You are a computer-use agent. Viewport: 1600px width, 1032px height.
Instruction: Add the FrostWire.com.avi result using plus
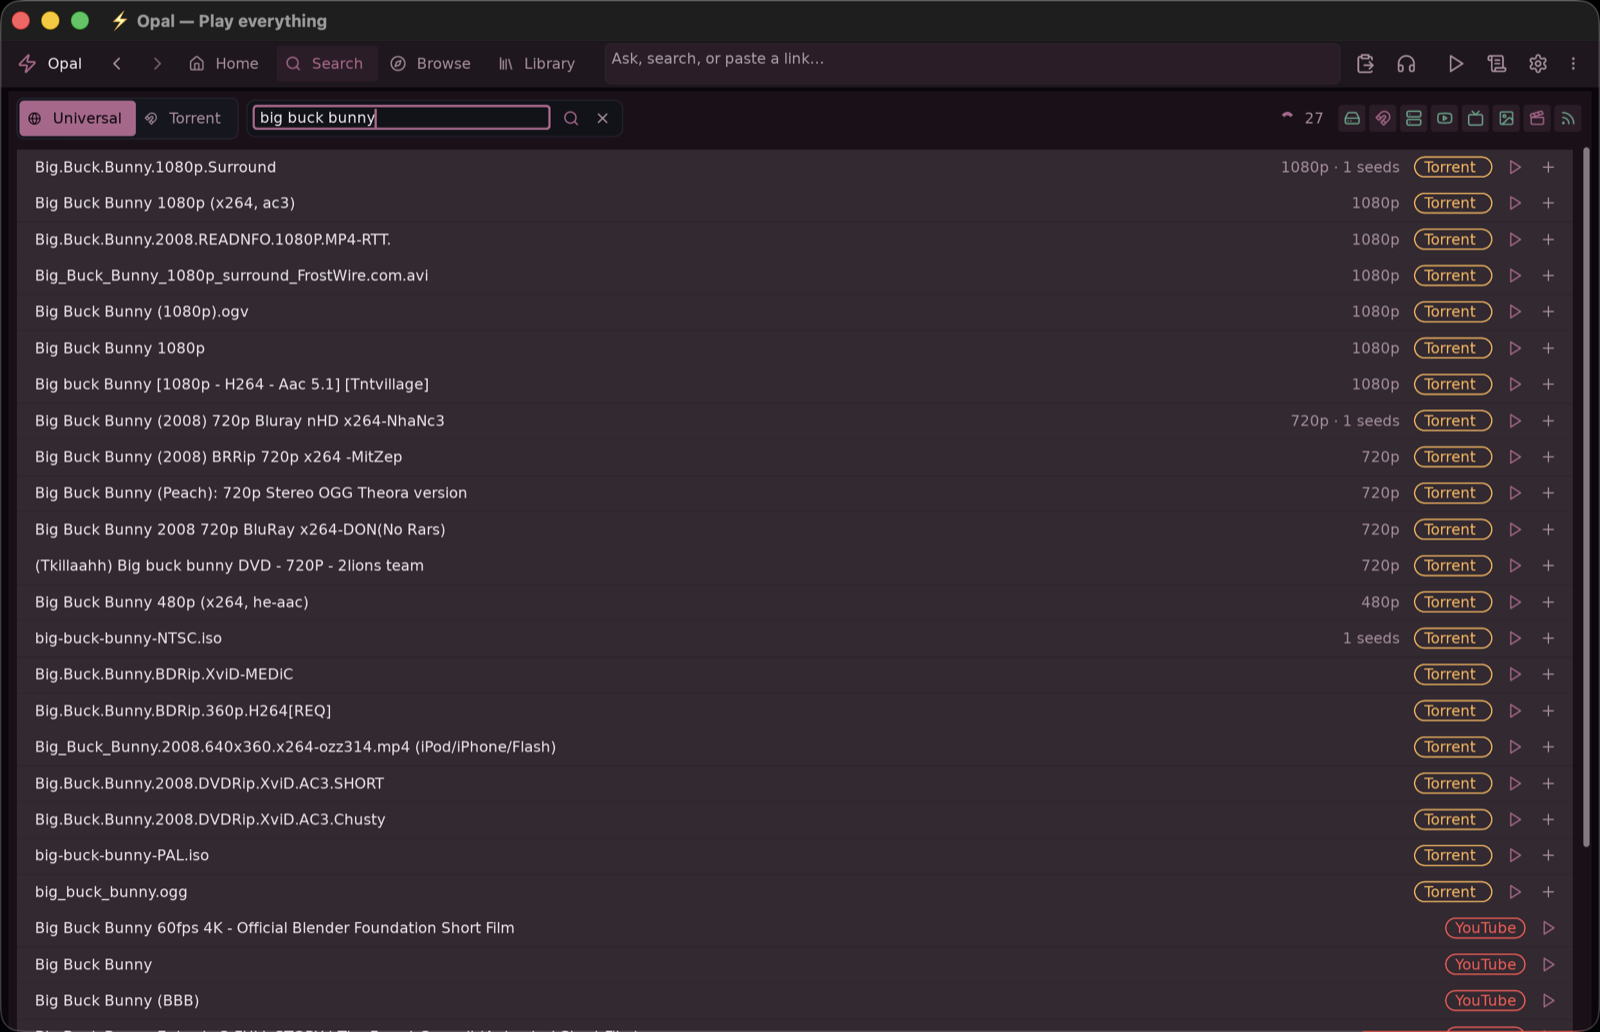click(1548, 275)
